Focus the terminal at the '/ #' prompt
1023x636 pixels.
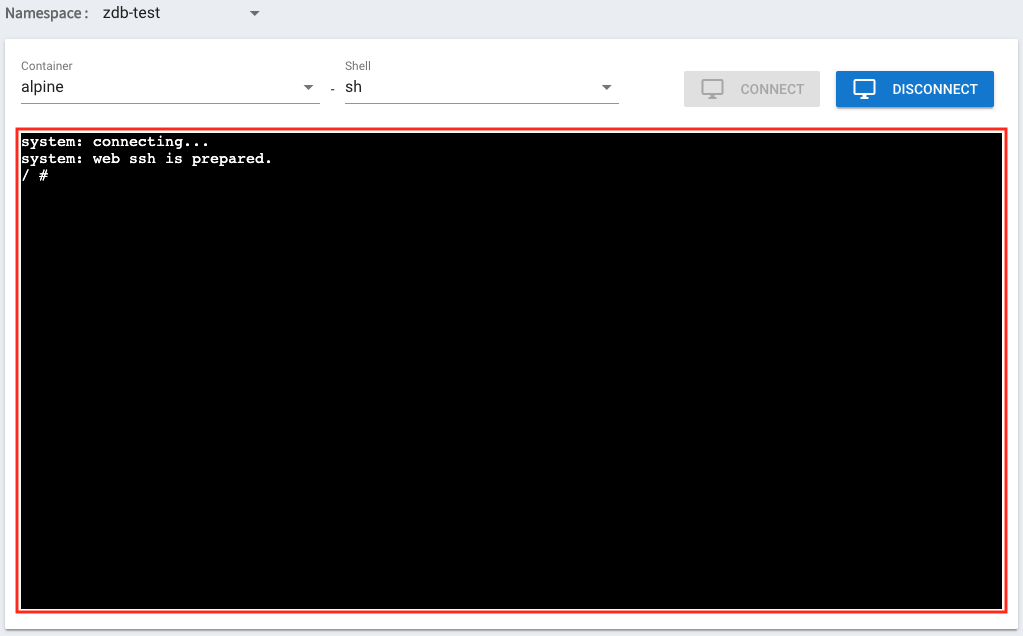point(35,175)
